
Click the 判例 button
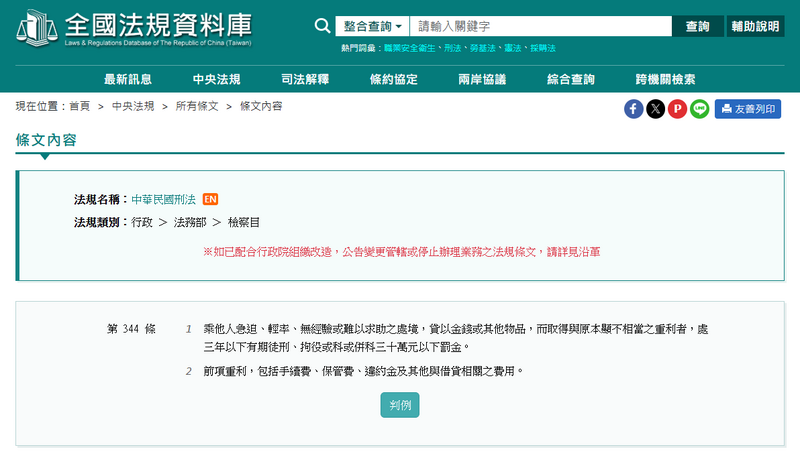[x=400, y=405]
